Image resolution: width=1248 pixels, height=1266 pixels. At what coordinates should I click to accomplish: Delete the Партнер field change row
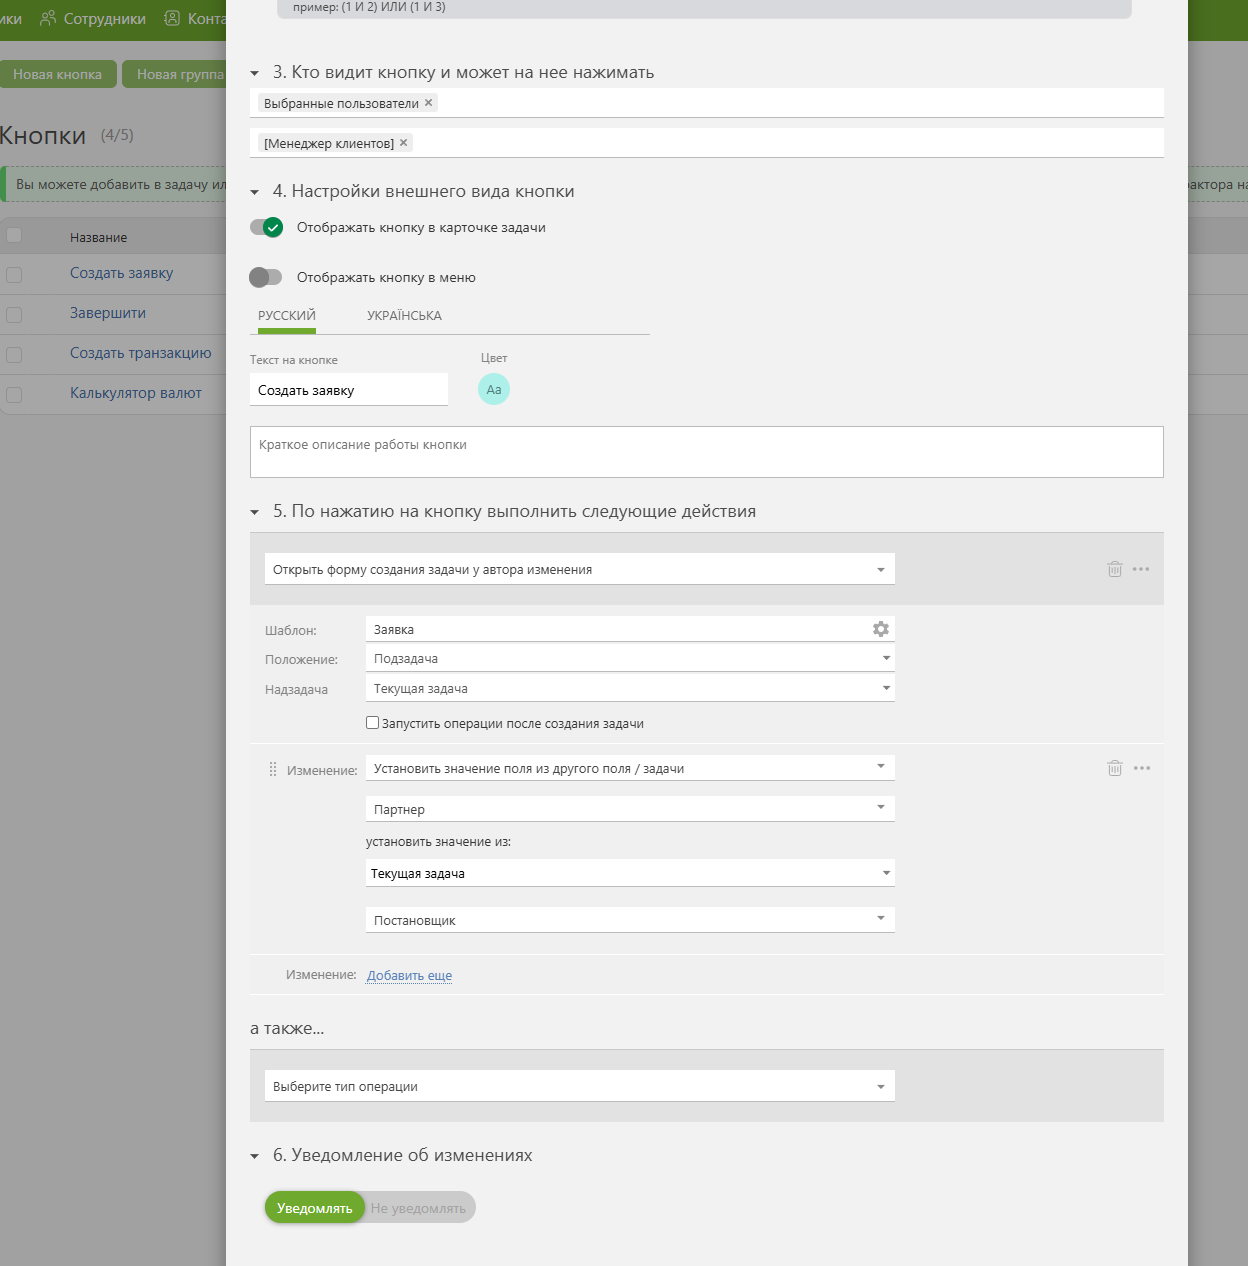click(x=1114, y=768)
